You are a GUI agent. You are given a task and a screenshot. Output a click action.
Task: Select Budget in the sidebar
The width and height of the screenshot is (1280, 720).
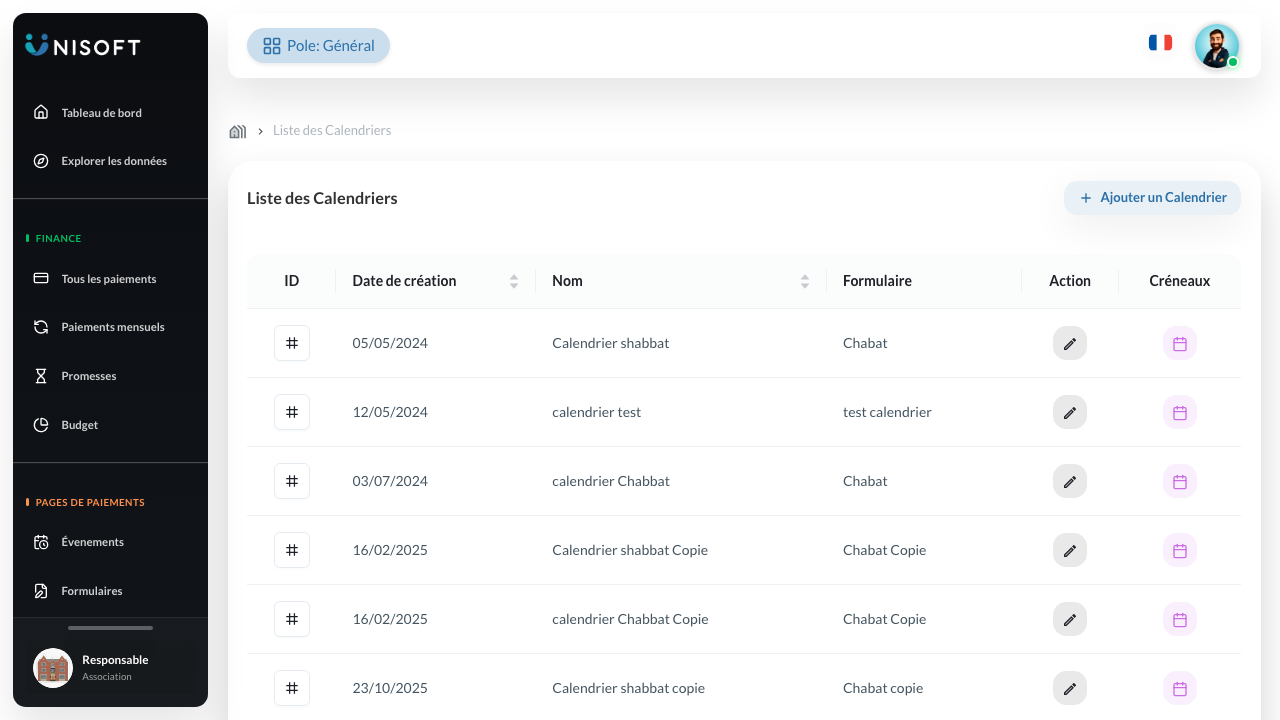(110, 425)
